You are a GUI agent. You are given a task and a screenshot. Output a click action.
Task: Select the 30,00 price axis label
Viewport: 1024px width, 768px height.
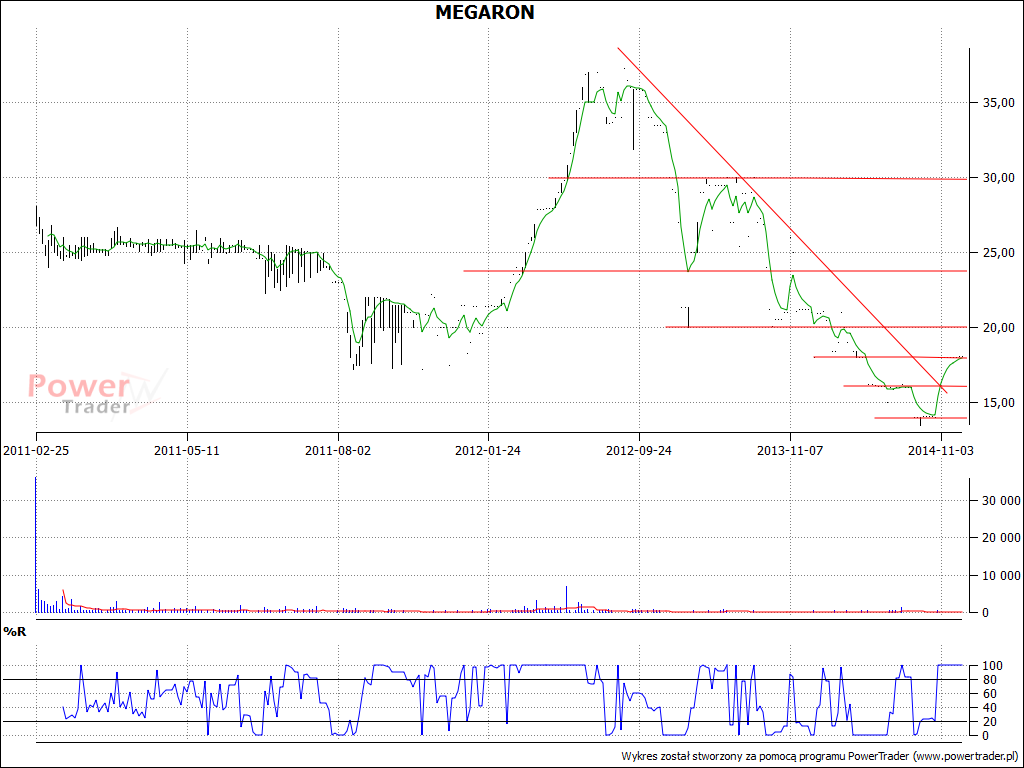[997, 178]
